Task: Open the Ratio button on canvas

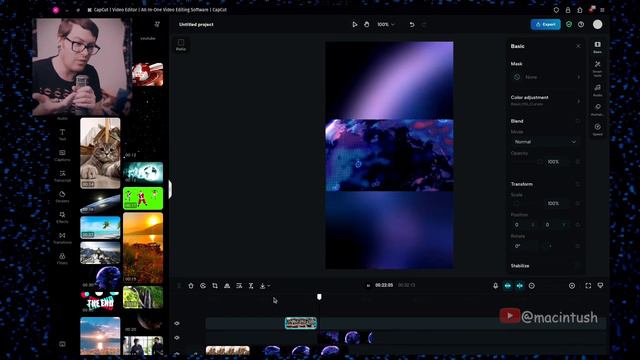Action: 181,44
